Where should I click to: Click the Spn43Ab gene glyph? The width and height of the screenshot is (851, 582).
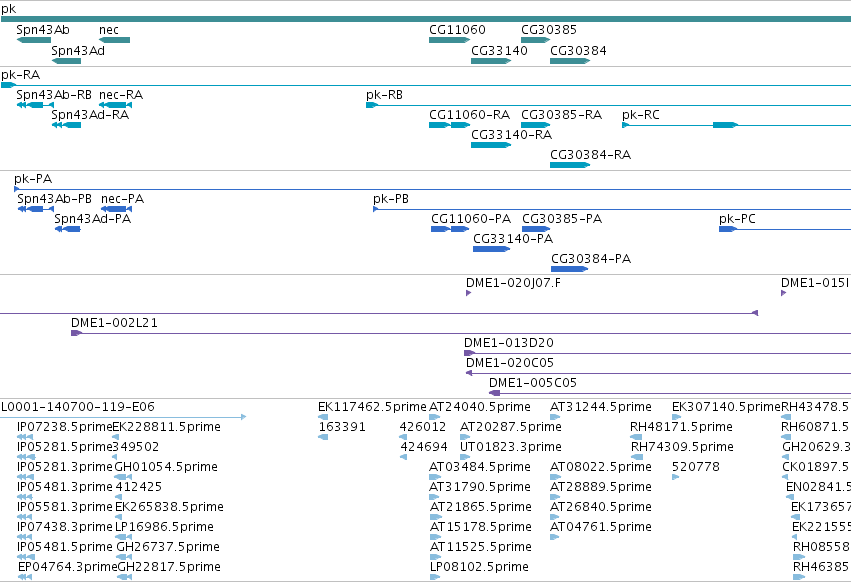click(x=34, y=40)
